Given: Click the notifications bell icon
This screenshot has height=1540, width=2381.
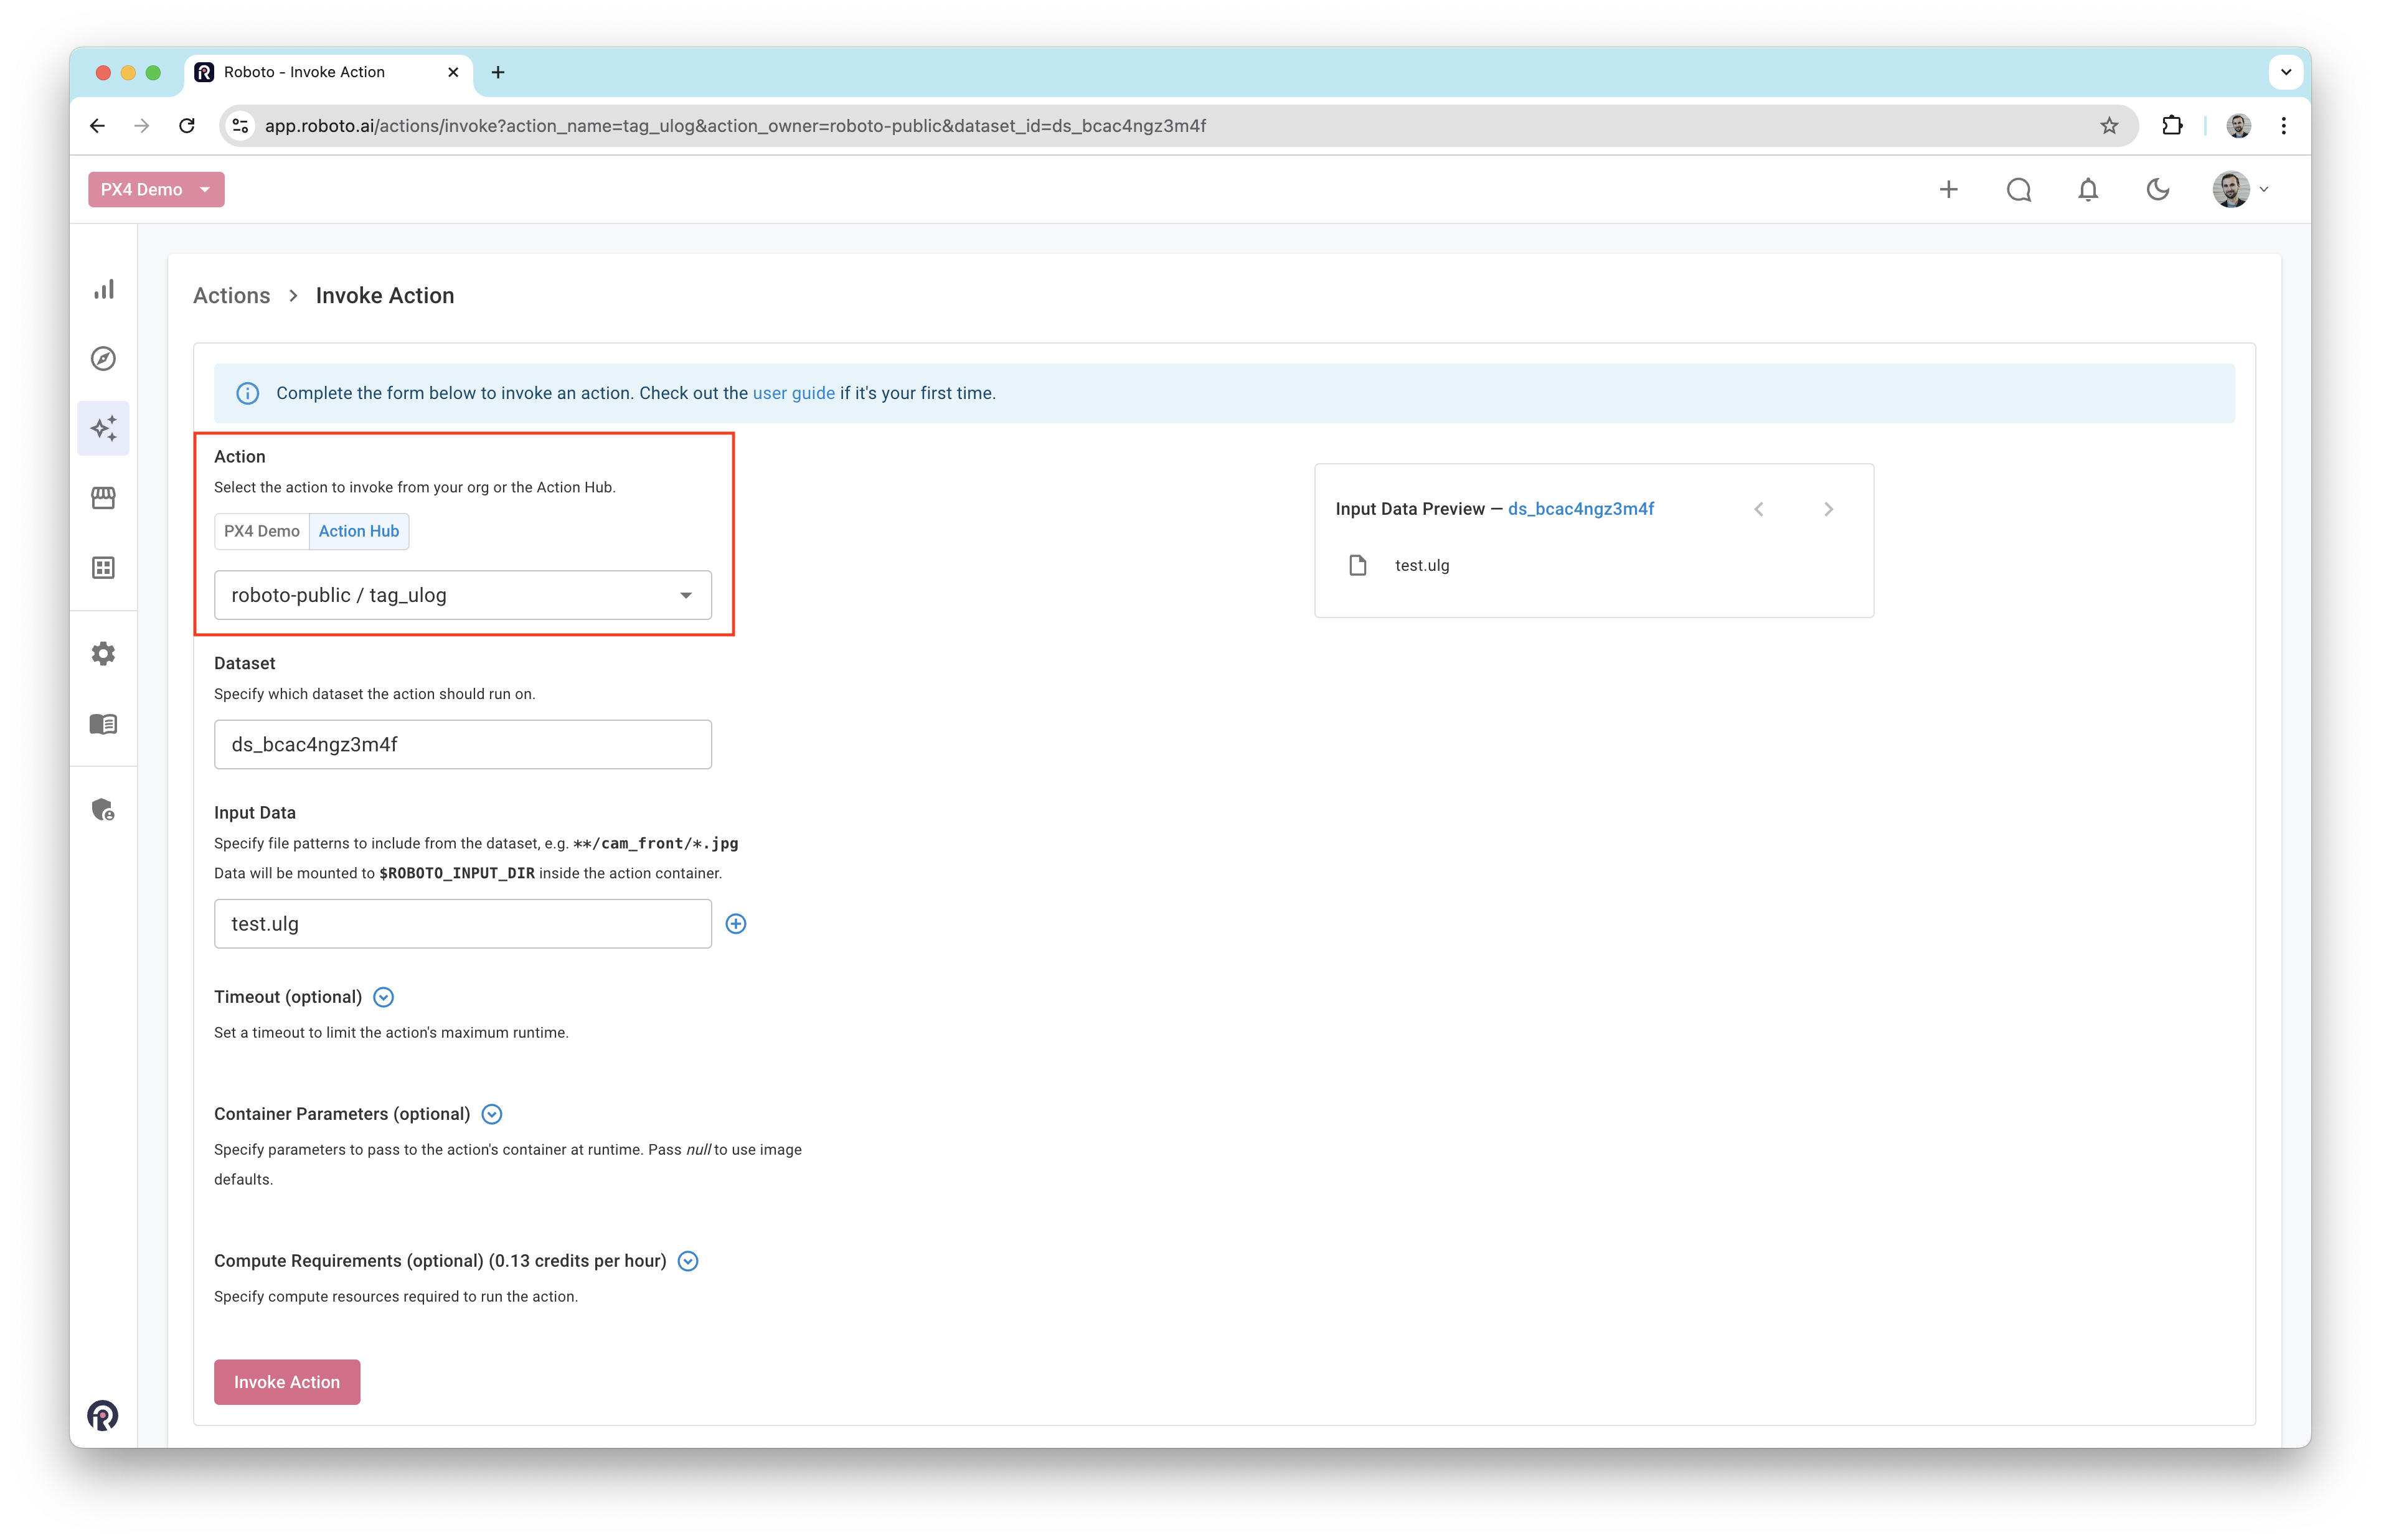Looking at the screenshot, I should [x=2088, y=190].
